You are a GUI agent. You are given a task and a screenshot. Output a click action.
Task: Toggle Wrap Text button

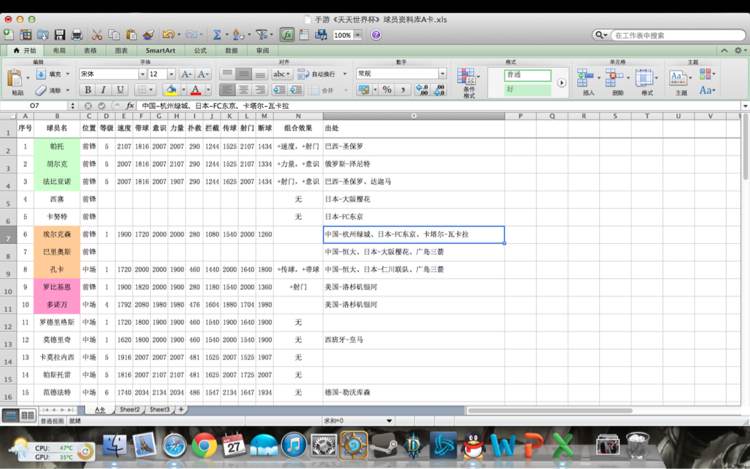[318, 74]
